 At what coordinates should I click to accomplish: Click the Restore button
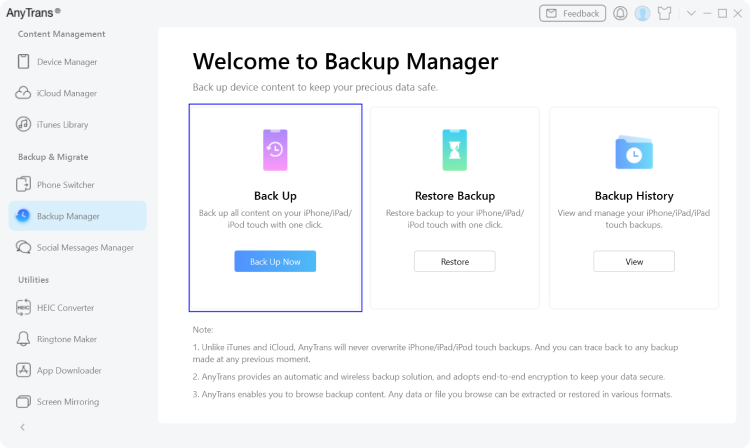tap(455, 261)
